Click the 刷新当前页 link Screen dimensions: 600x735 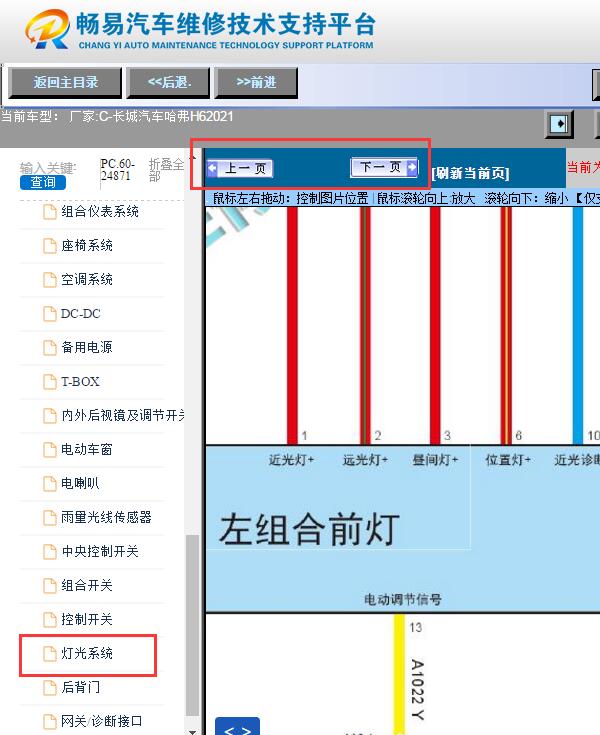470,173
